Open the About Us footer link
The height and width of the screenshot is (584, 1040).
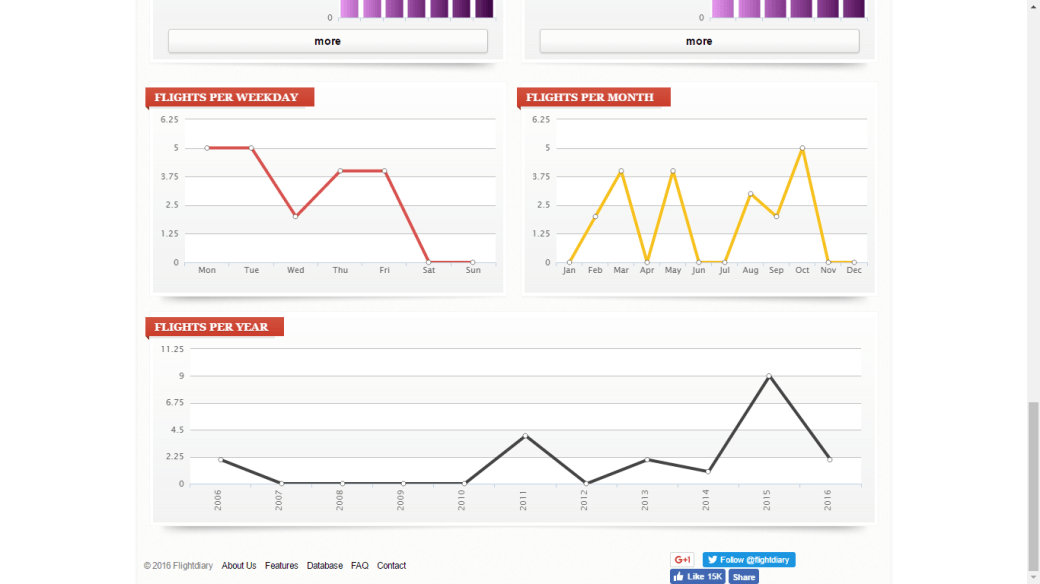click(239, 566)
